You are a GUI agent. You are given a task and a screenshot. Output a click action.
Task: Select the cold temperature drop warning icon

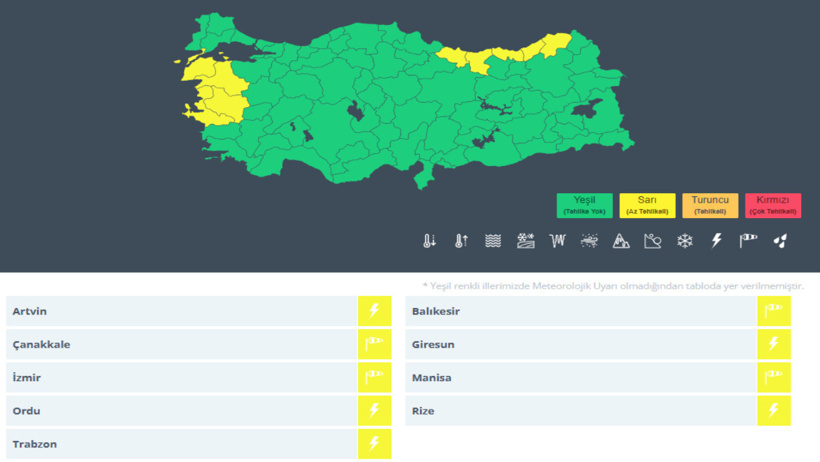point(429,241)
